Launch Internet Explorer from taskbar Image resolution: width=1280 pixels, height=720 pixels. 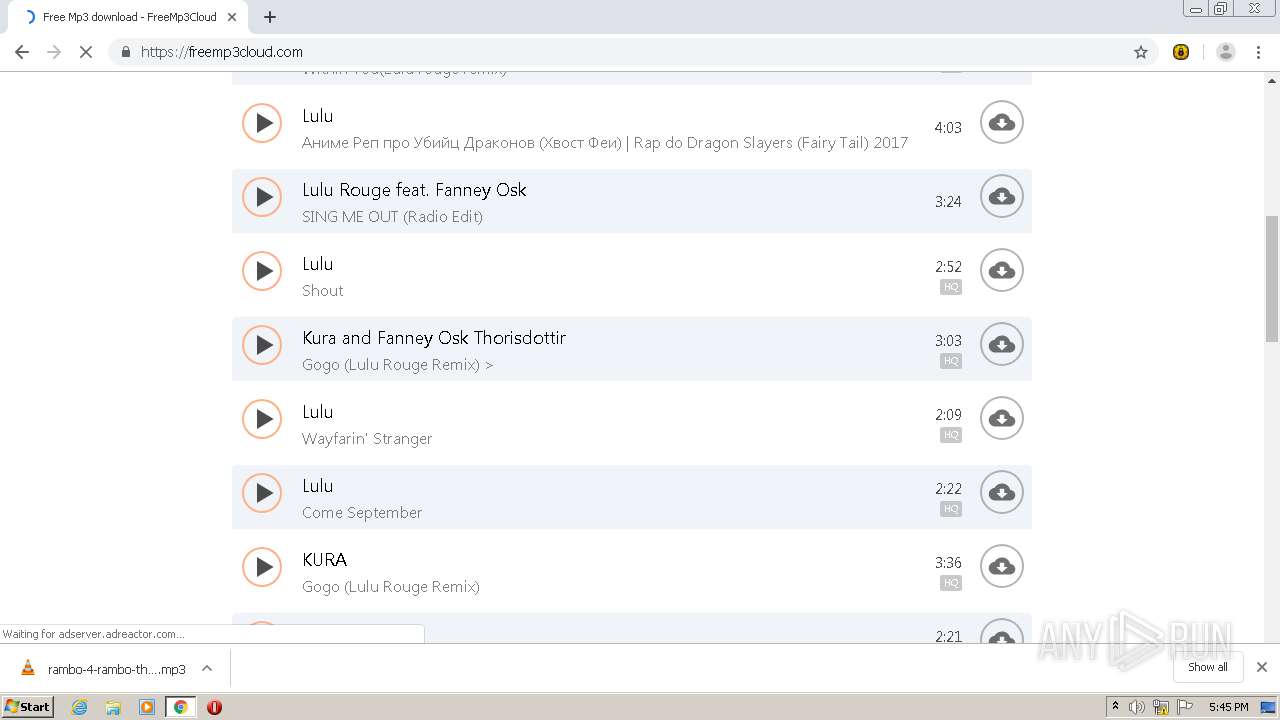point(79,707)
